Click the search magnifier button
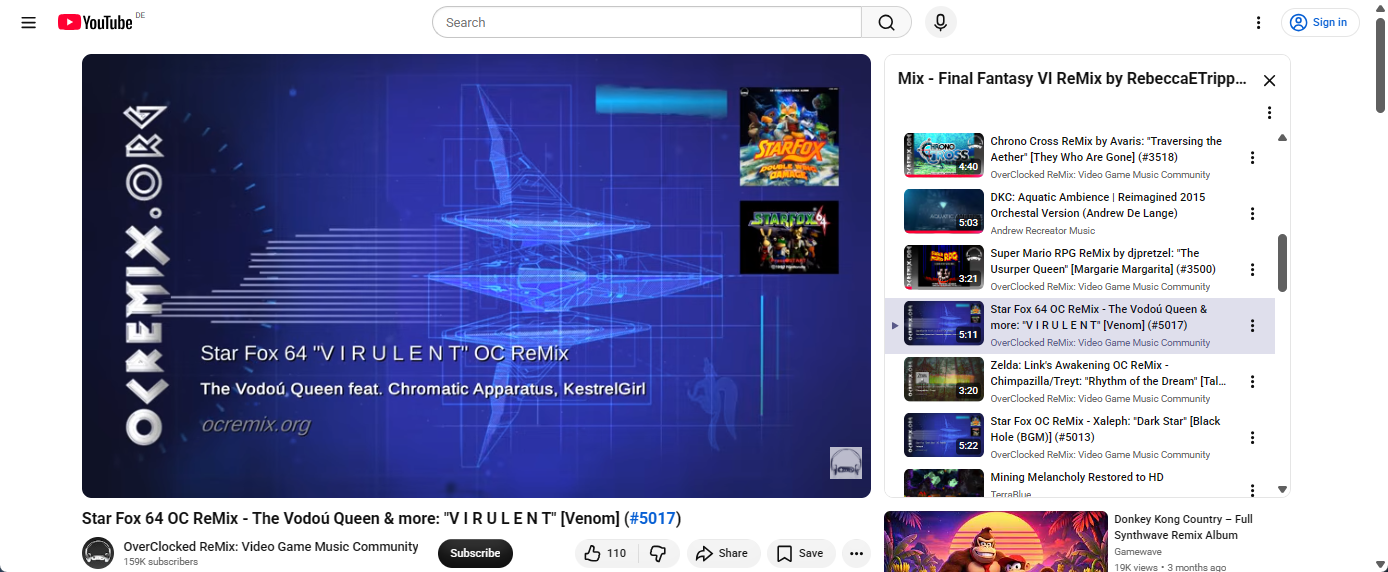This screenshot has height=572, width=1388. pos(886,22)
